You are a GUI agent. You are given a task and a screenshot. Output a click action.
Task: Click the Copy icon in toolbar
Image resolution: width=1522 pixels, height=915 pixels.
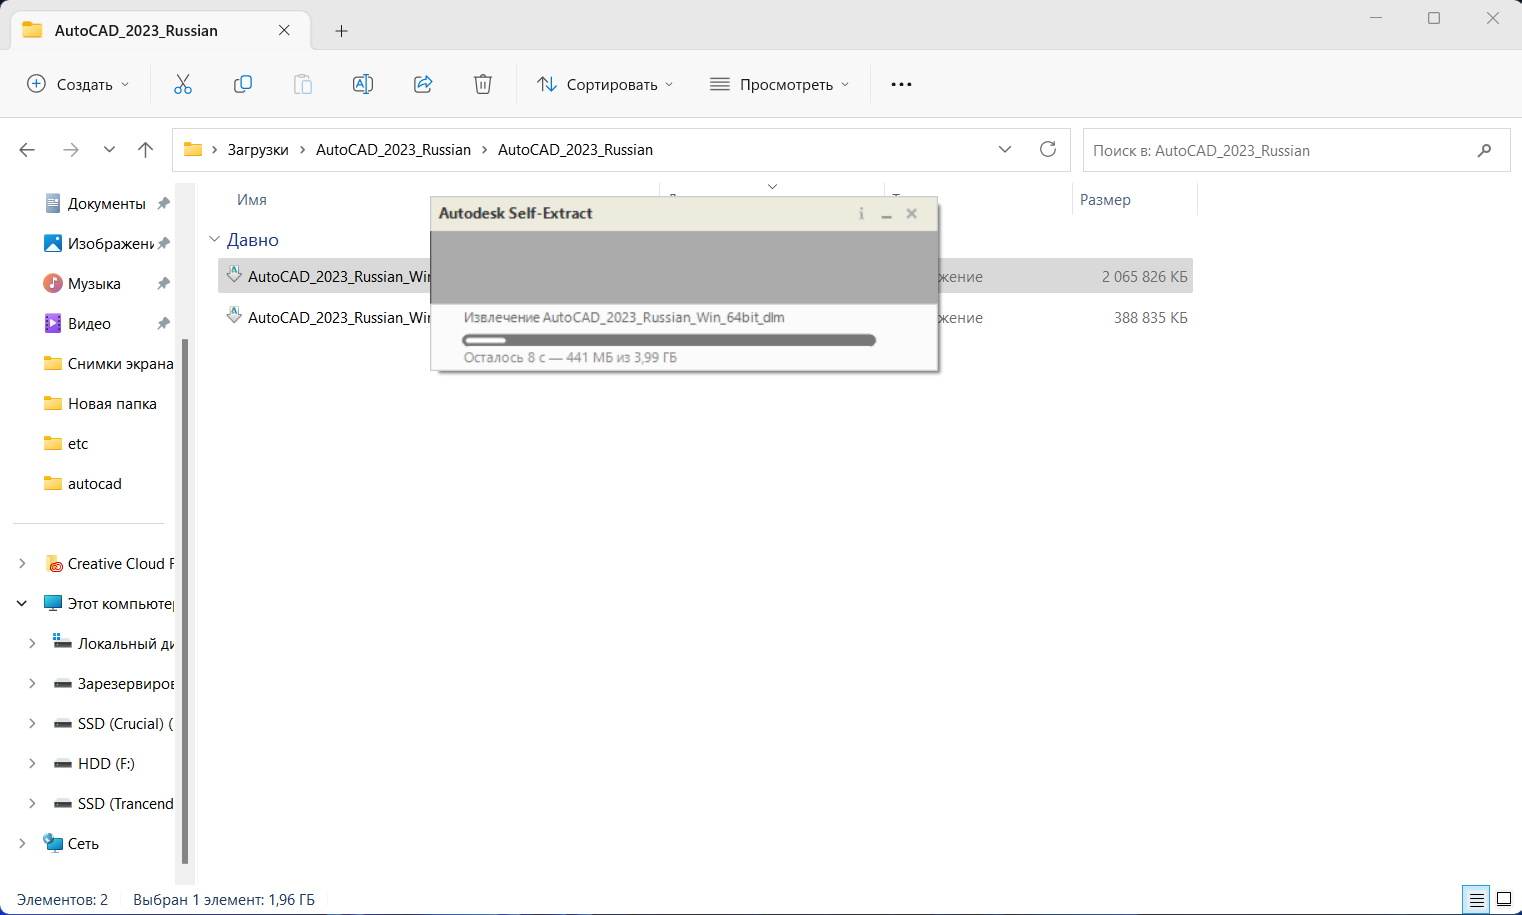pyautogui.click(x=243, y=85)
